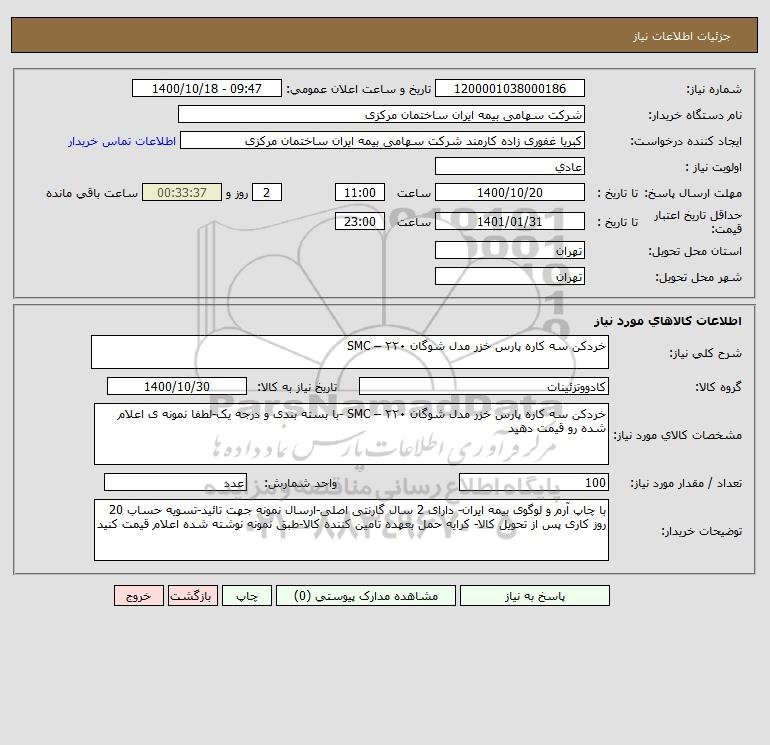Click the جزئیات اطلاعات نیاز header title
Screen dimensions: 770x745
coord(682,36)
